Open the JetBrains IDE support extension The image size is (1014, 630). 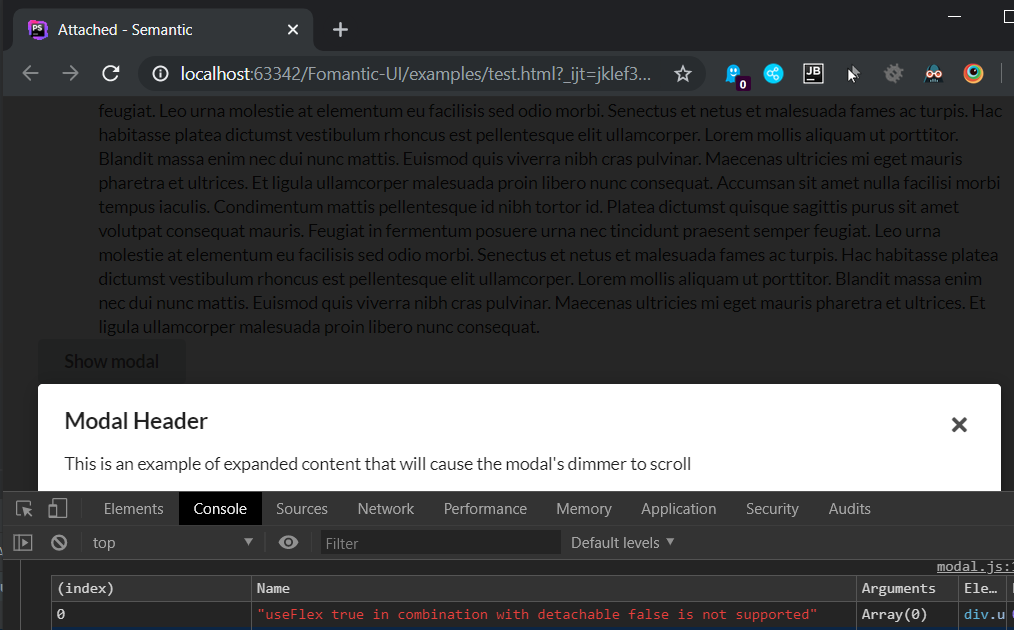click(x=813, y=74)
